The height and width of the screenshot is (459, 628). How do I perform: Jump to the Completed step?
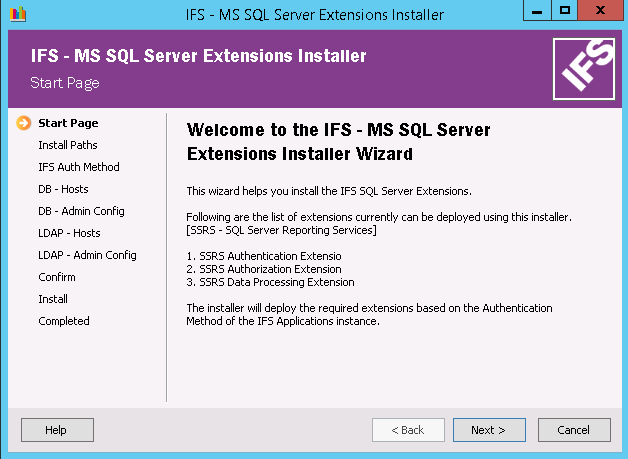(x=64, y=321)
